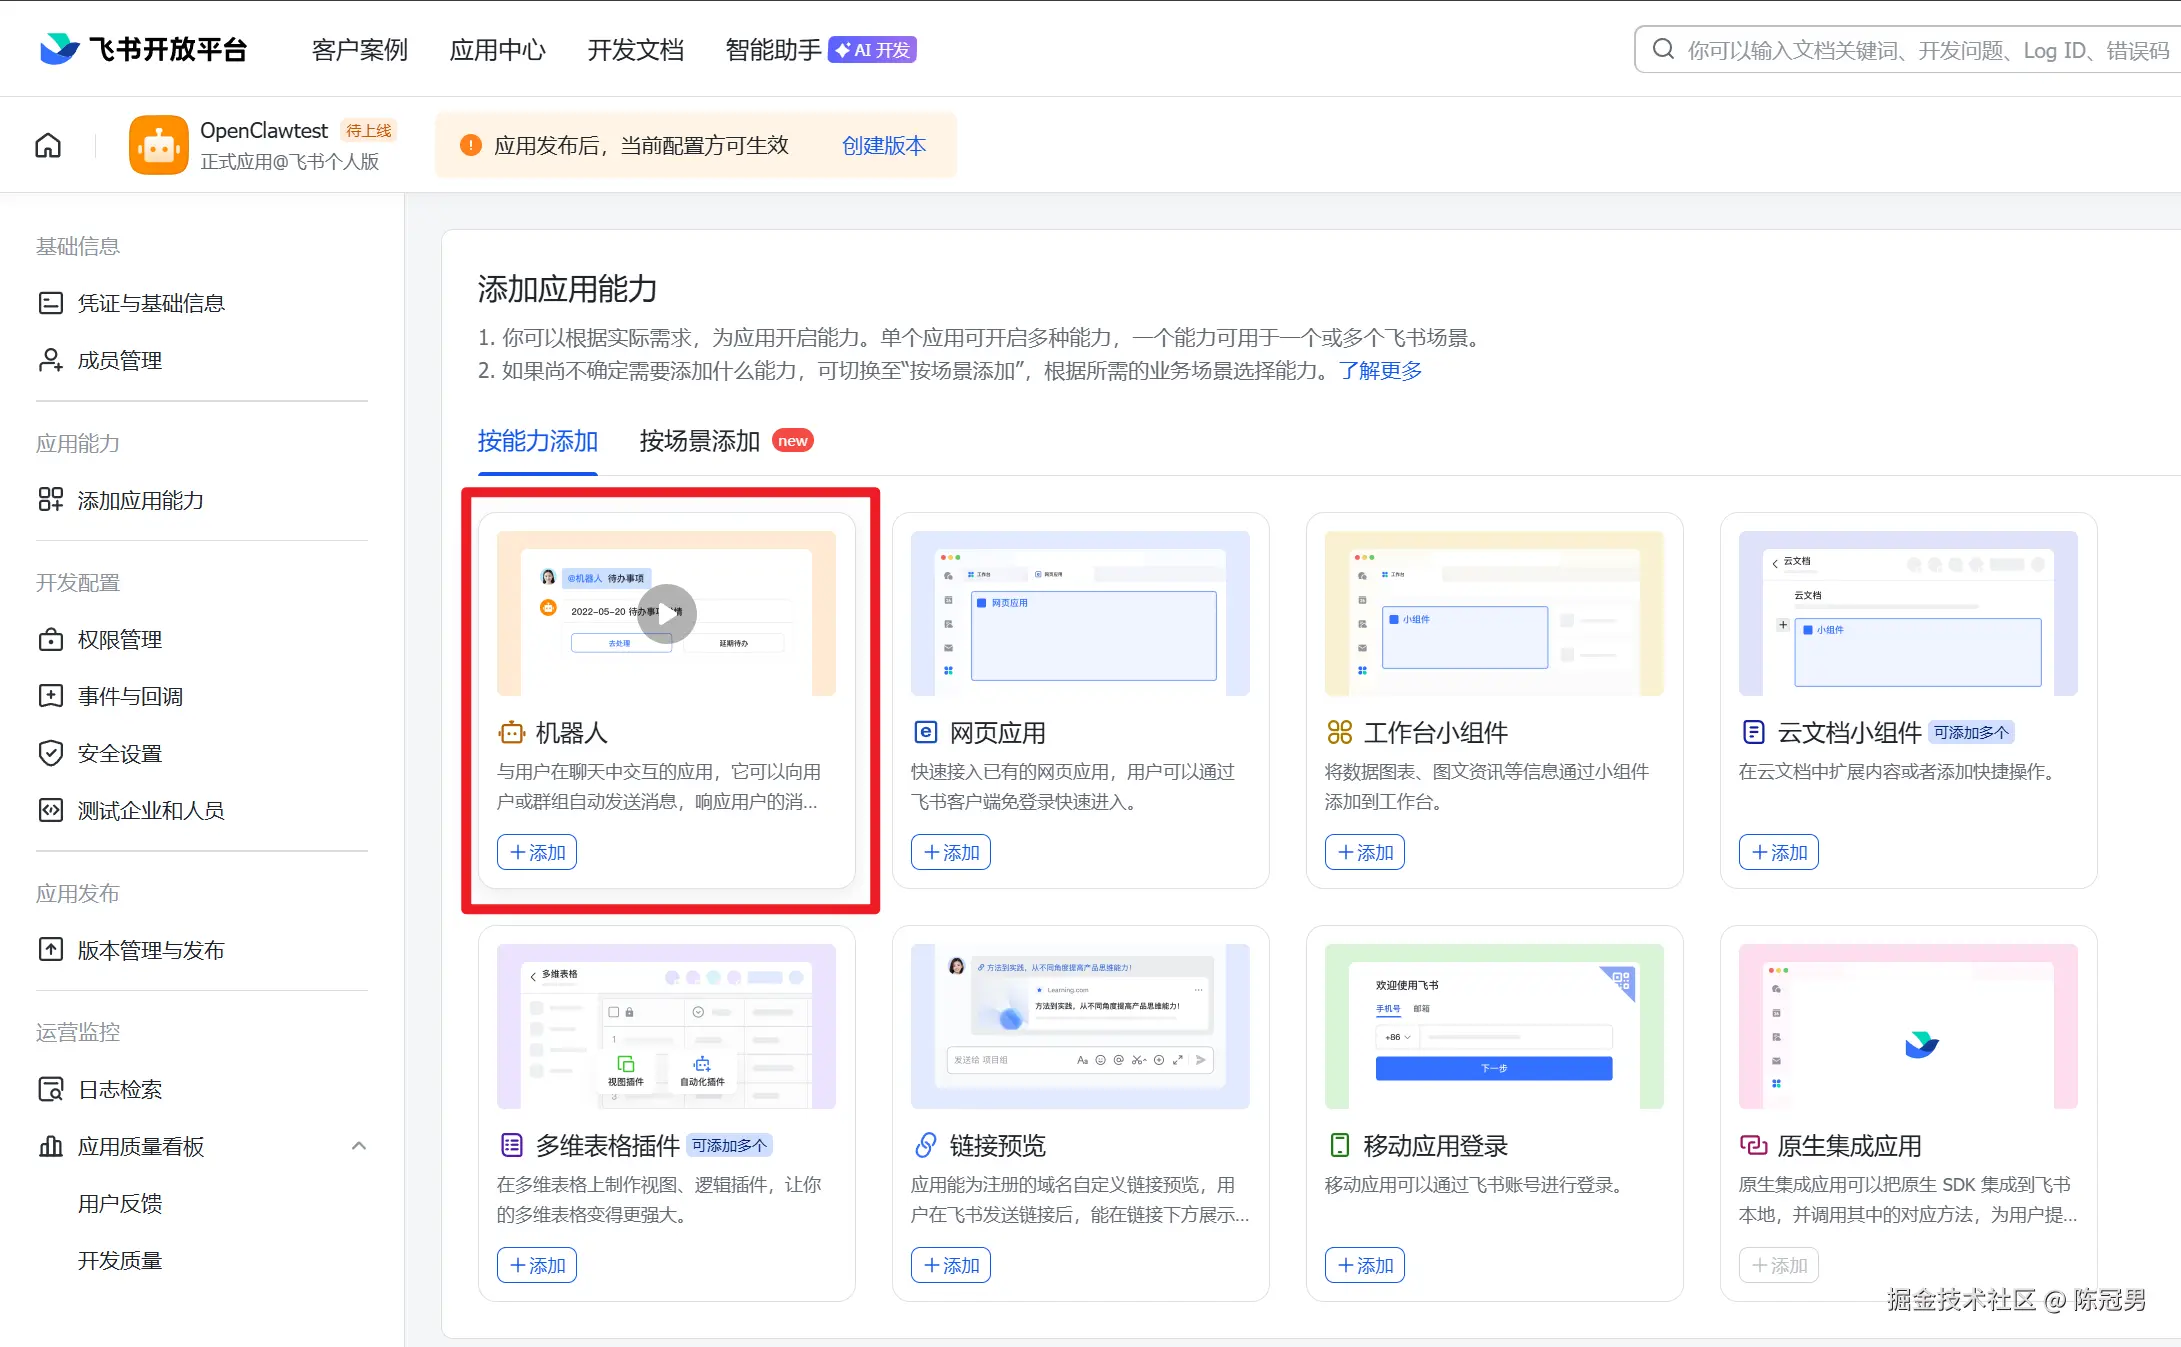Click the 了解更多 link in the description
Screen dimensions: 2181x1347
[x=1381, y=371]
